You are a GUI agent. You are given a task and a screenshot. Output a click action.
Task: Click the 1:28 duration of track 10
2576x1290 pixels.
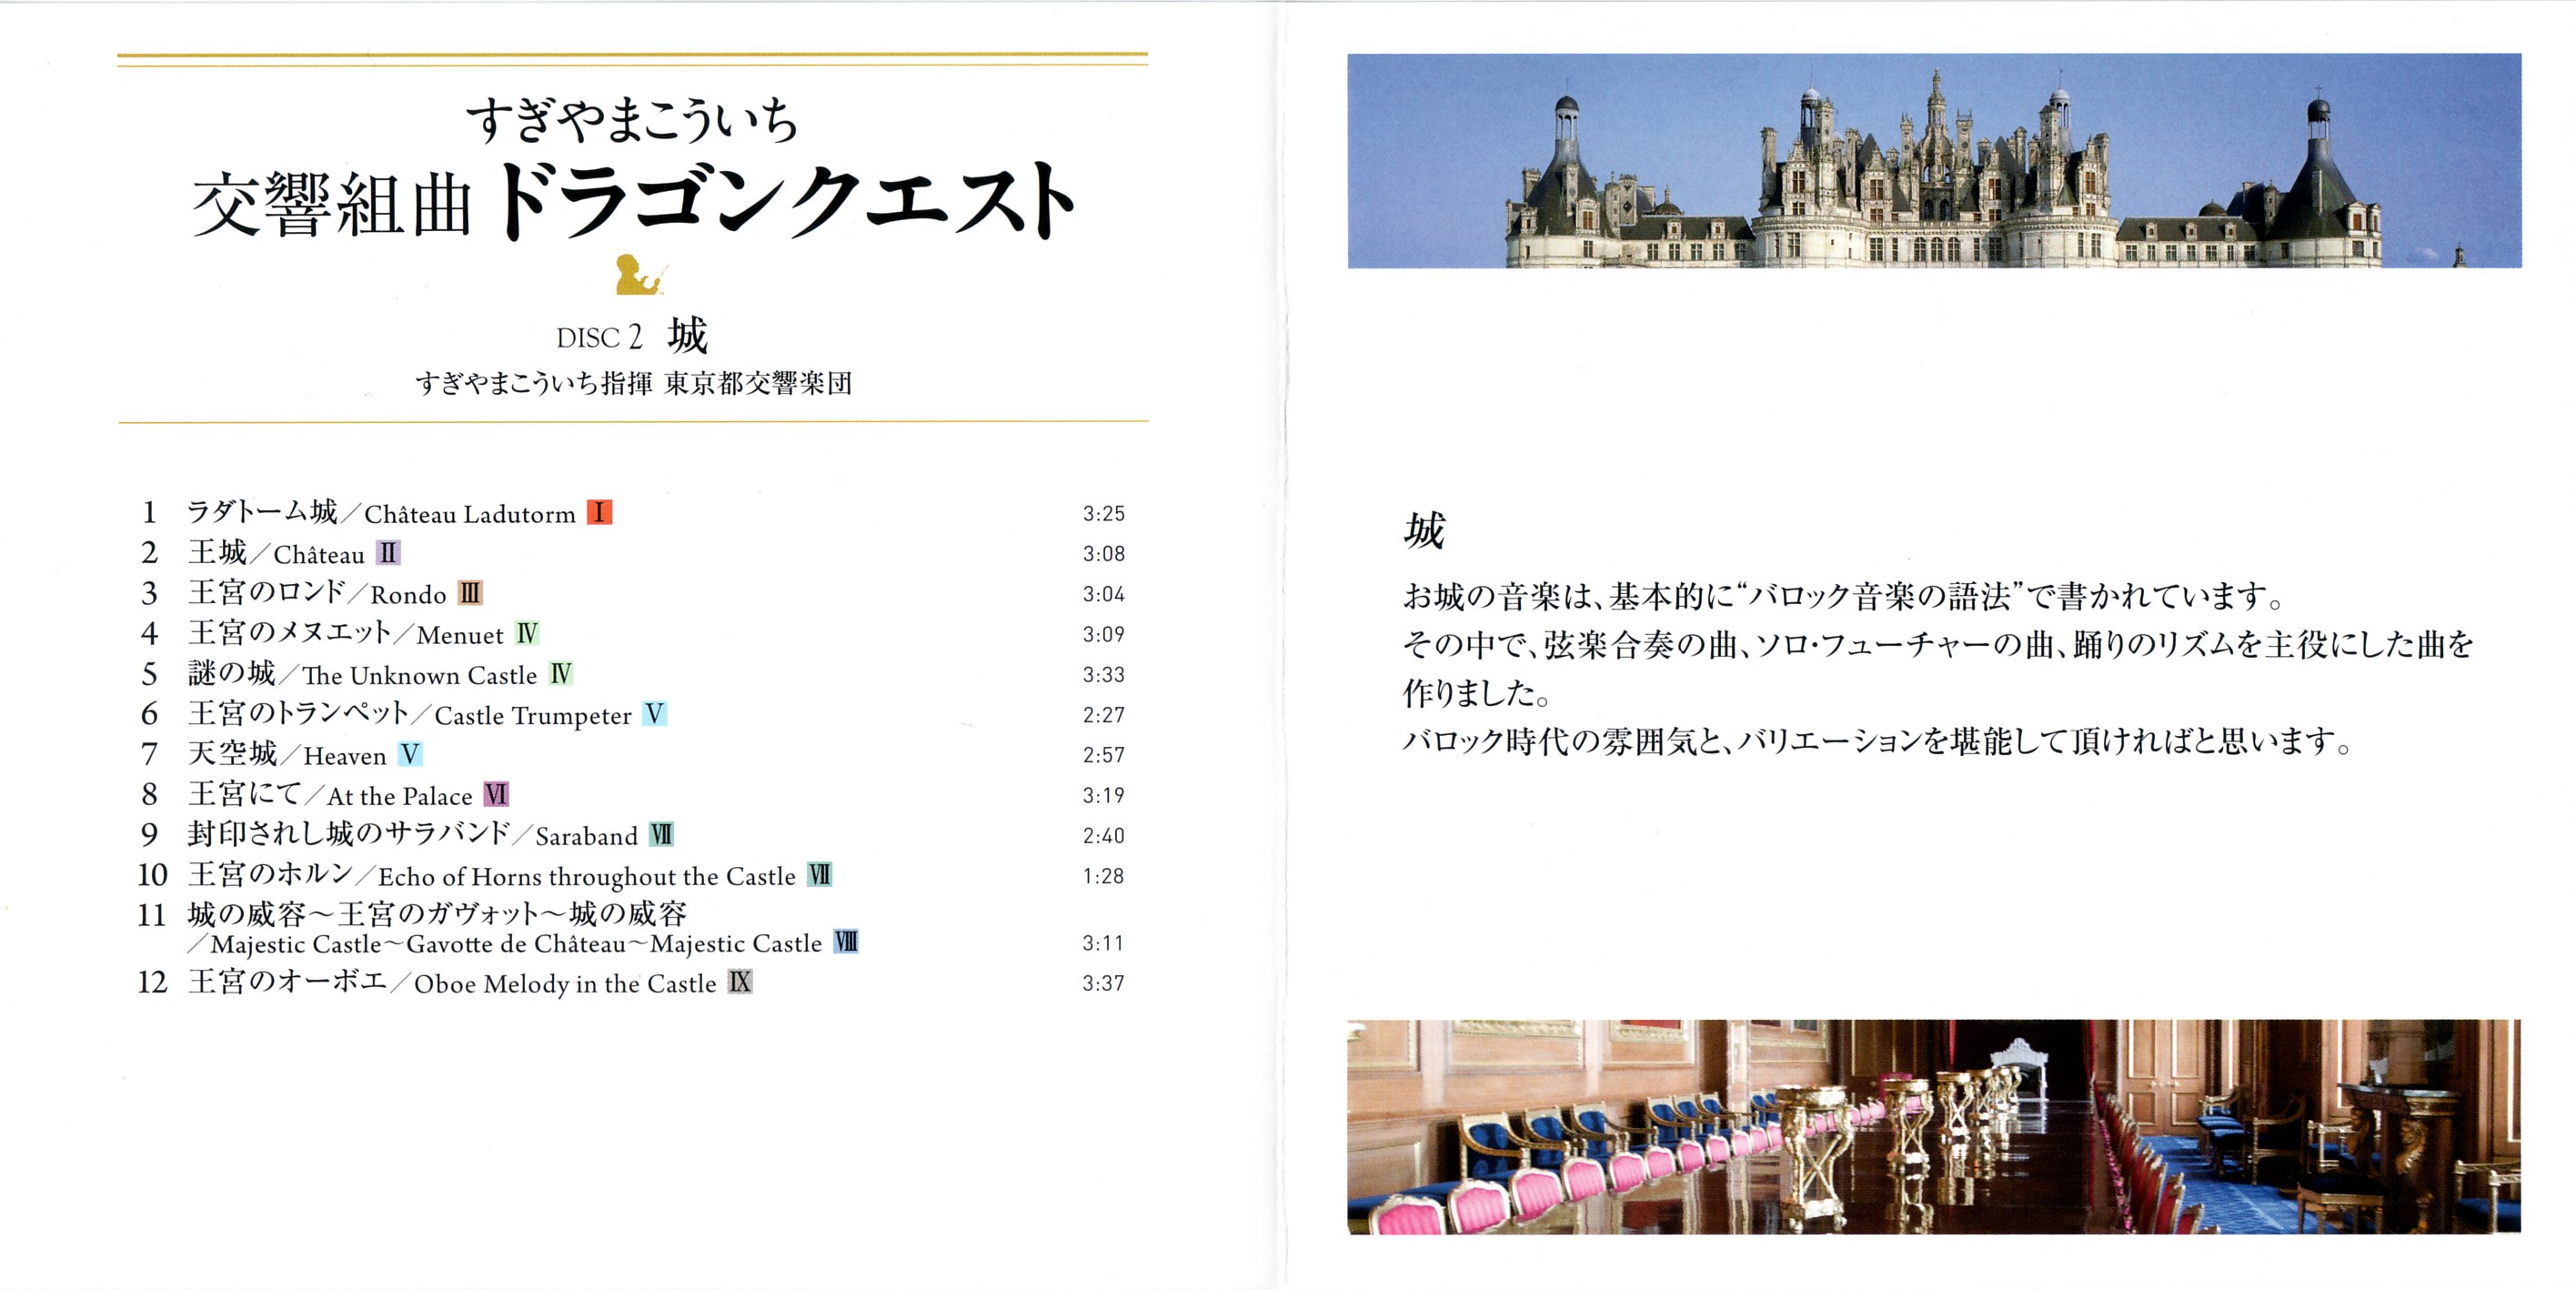pos(1103,876)
